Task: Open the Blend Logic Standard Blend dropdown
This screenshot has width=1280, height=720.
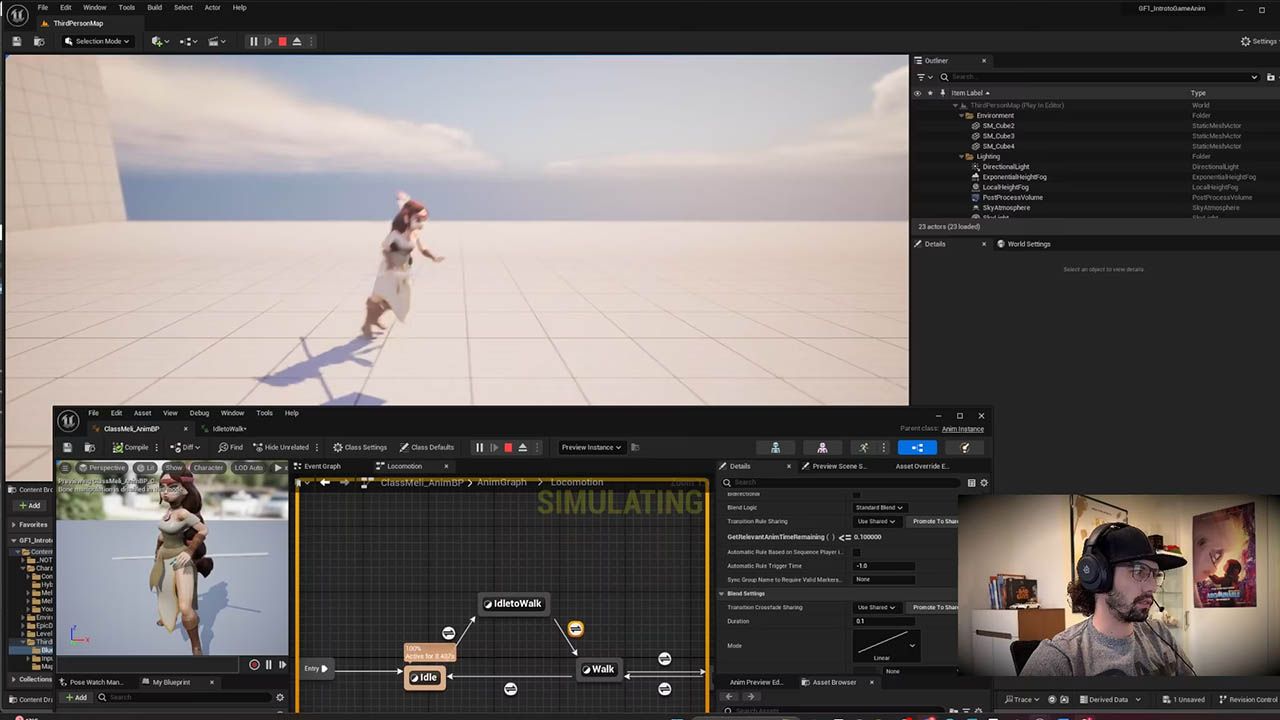Action: click(x=880, y=507)
